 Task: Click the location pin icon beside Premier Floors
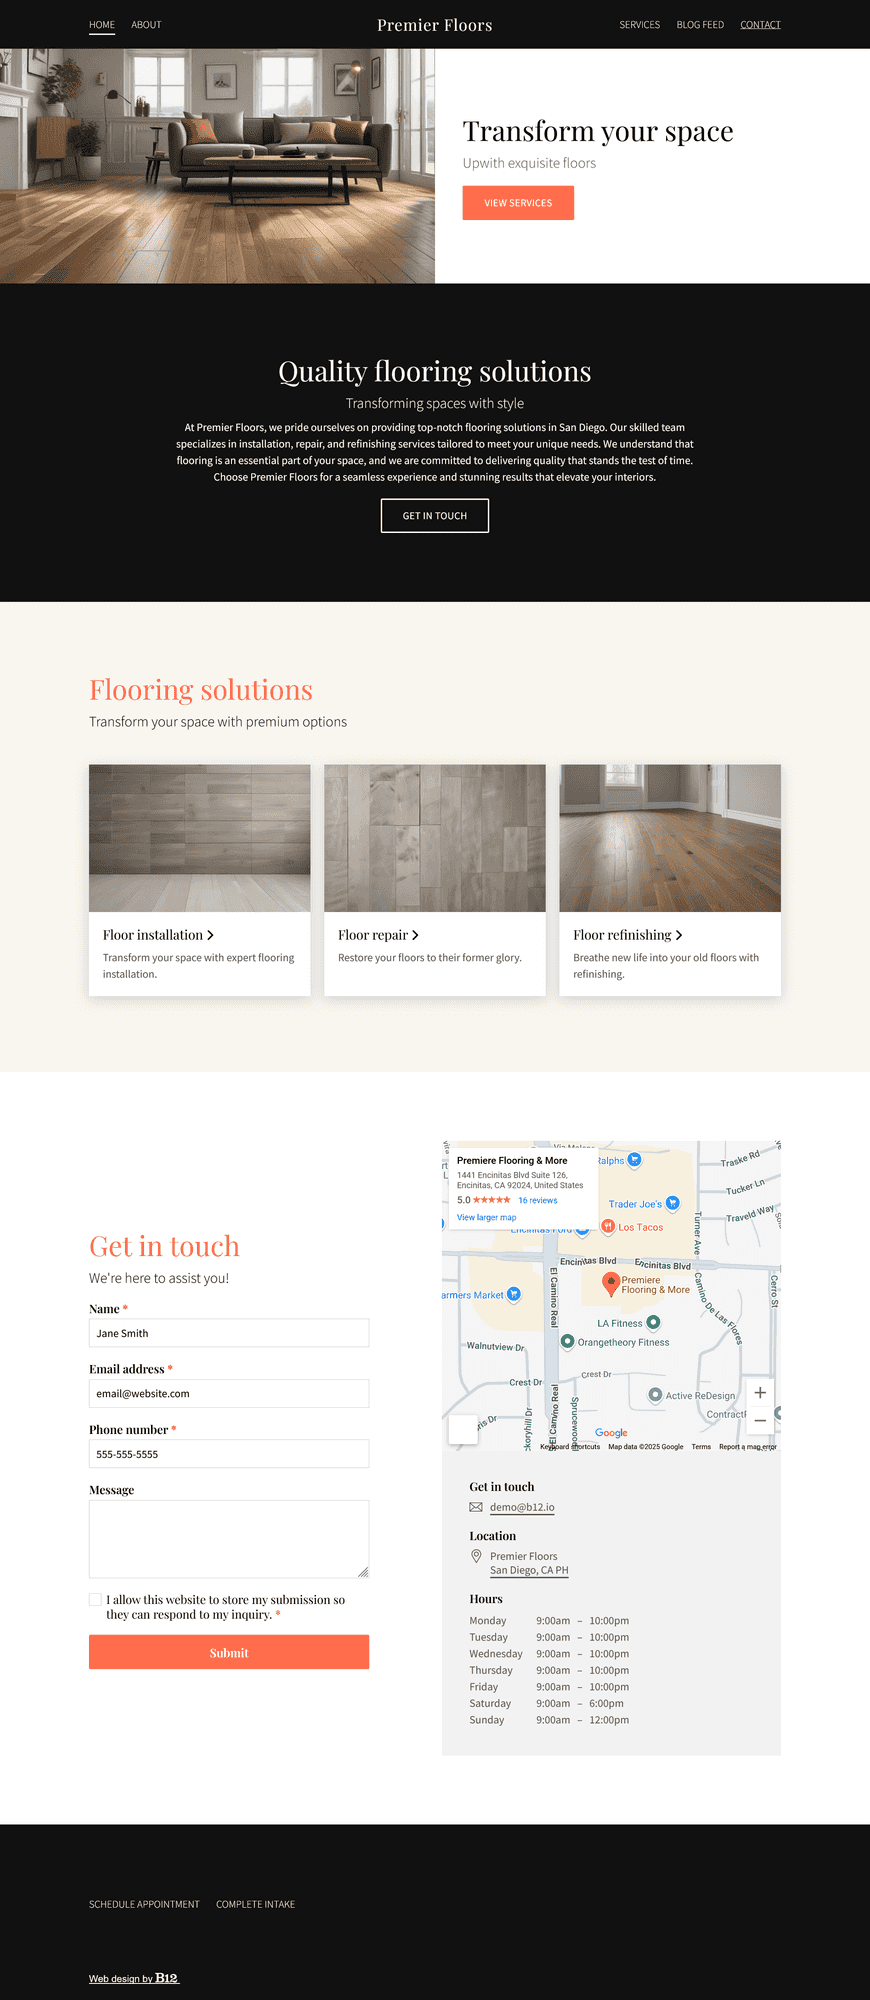pos(476,1556)
